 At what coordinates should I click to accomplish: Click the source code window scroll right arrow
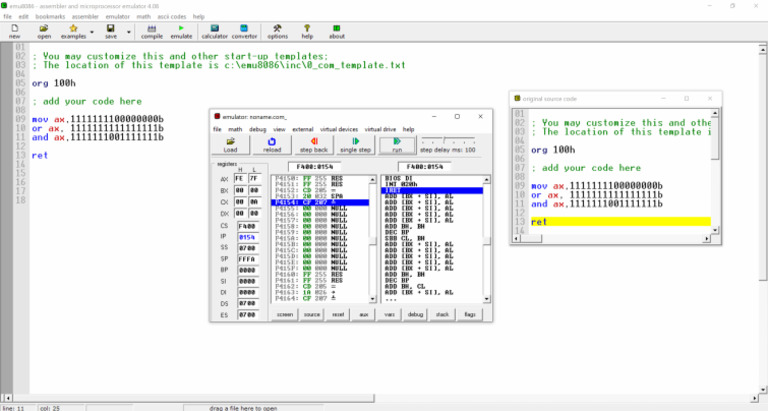pos(707,239)
